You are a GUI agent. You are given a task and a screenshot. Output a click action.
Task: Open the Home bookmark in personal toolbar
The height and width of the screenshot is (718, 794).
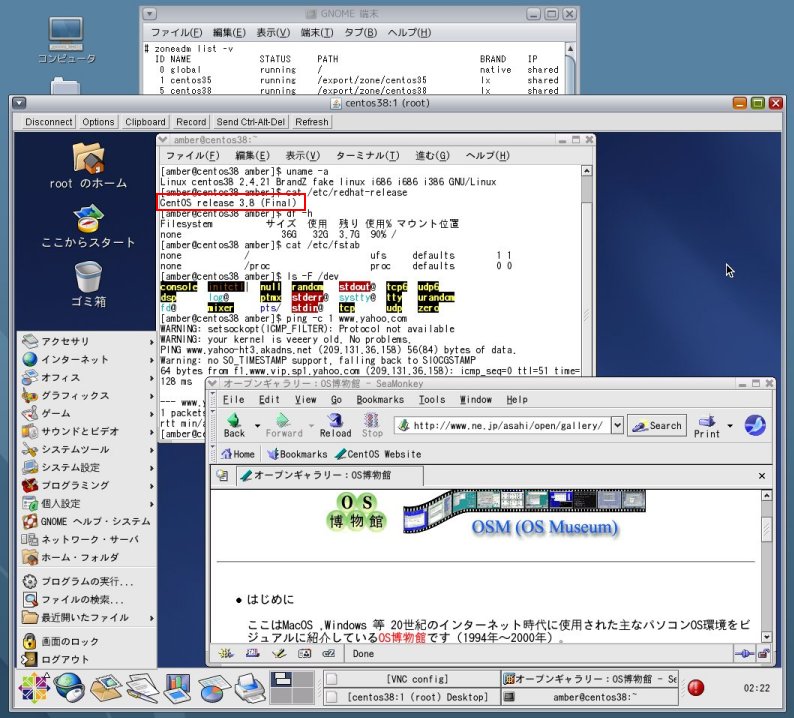click(x=238, y=454)
